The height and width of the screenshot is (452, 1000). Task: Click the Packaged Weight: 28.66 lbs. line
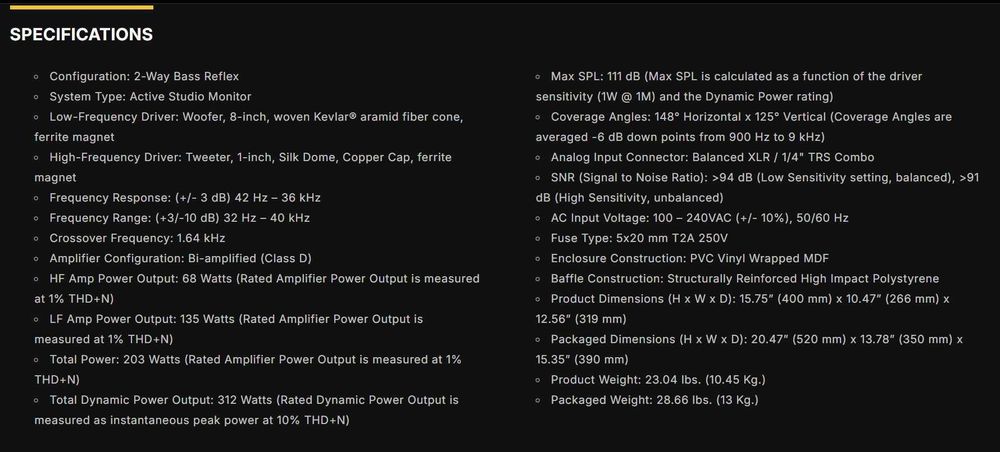tap(654, 400)
